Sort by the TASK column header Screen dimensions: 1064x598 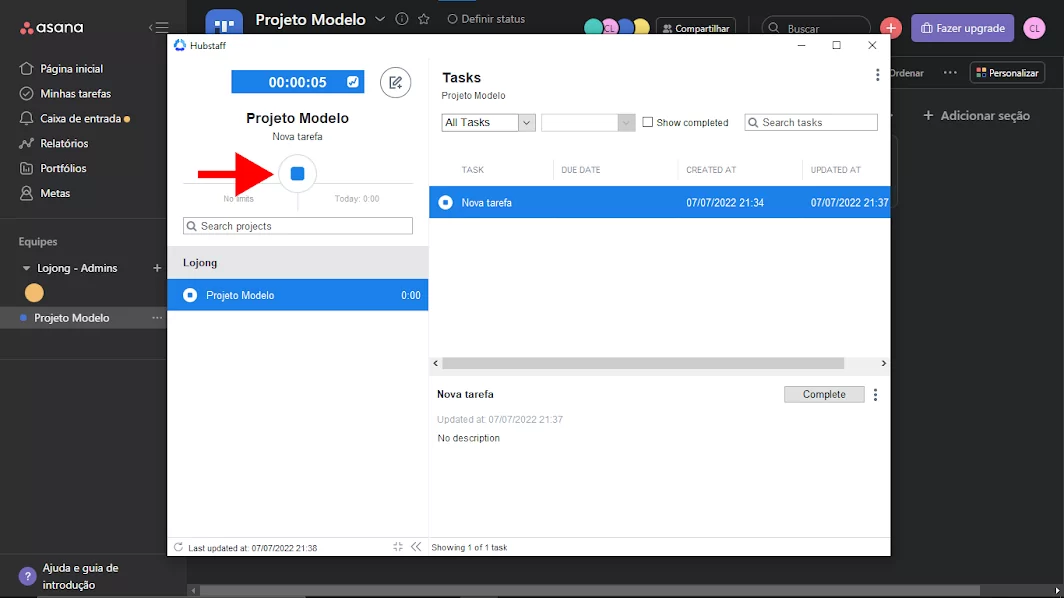[x=473, y=170]
